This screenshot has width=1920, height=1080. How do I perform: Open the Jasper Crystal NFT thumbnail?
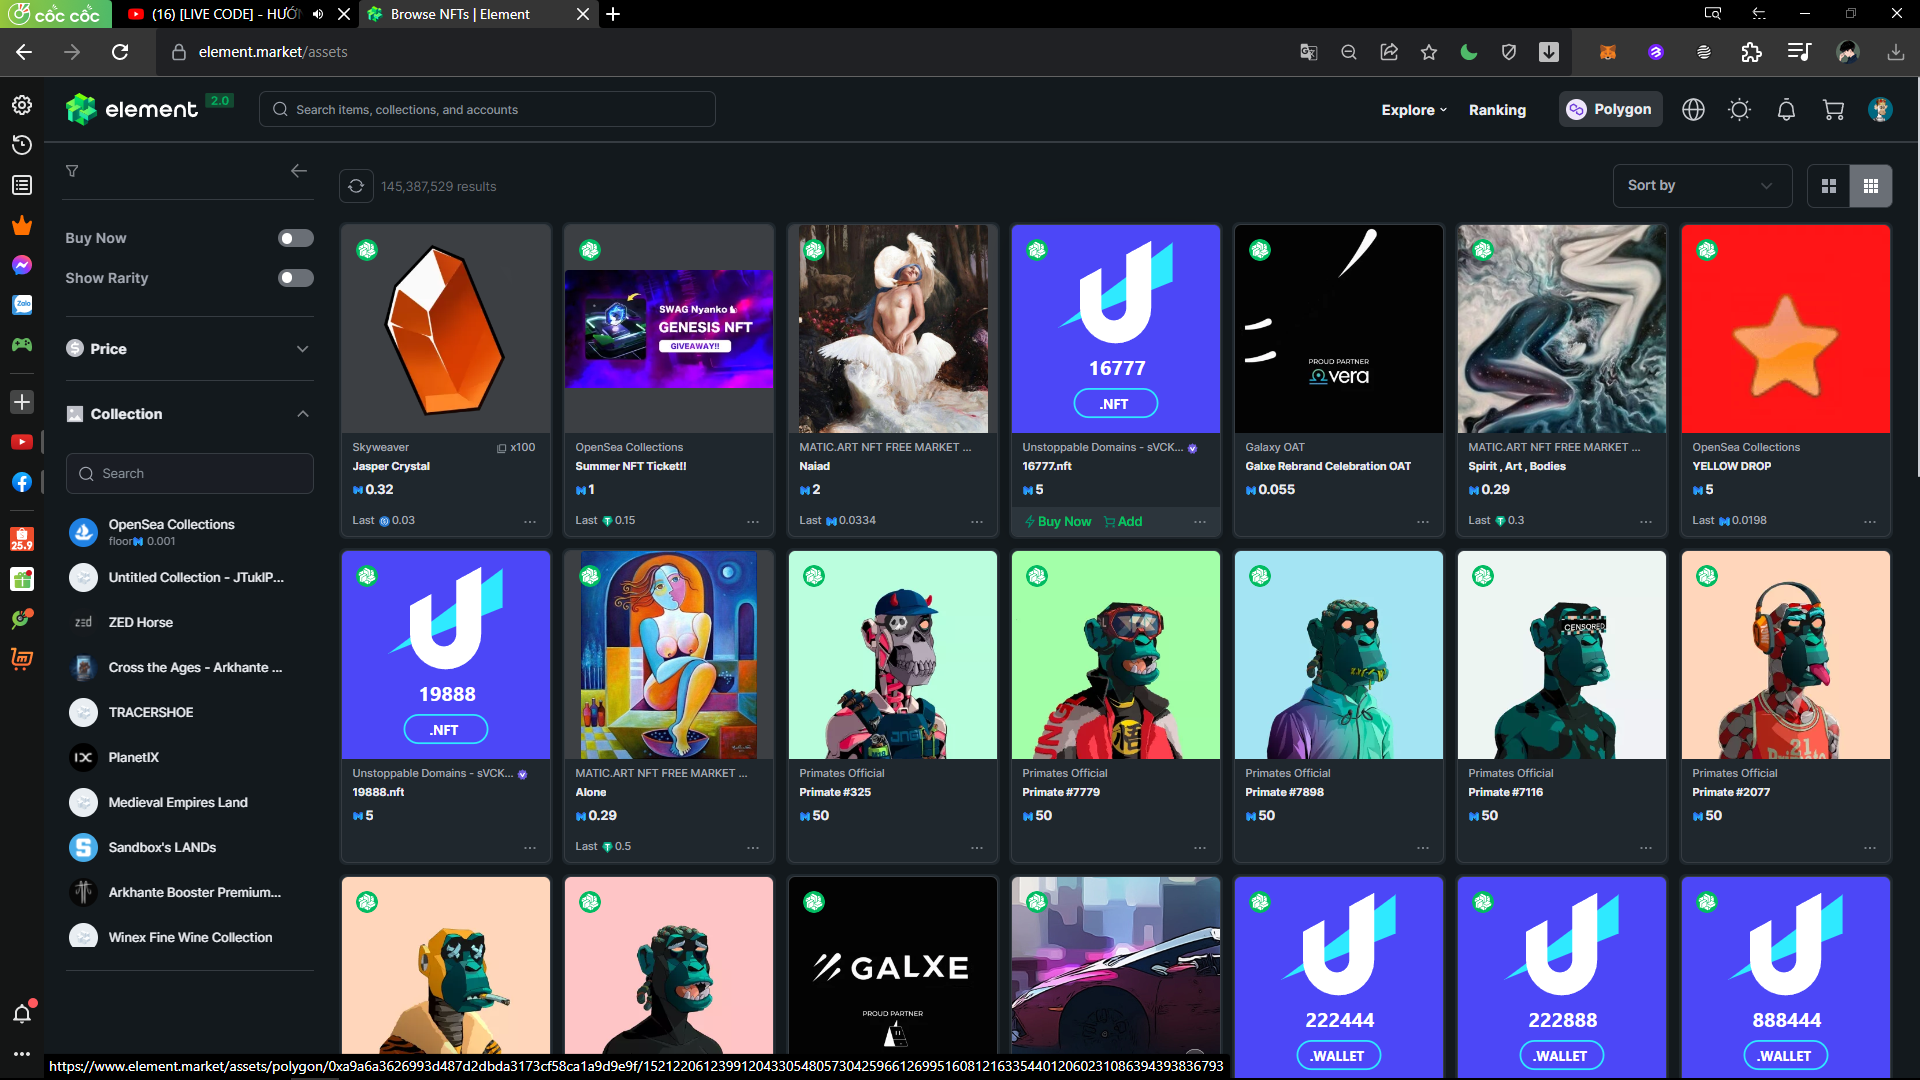click(445, 329)
